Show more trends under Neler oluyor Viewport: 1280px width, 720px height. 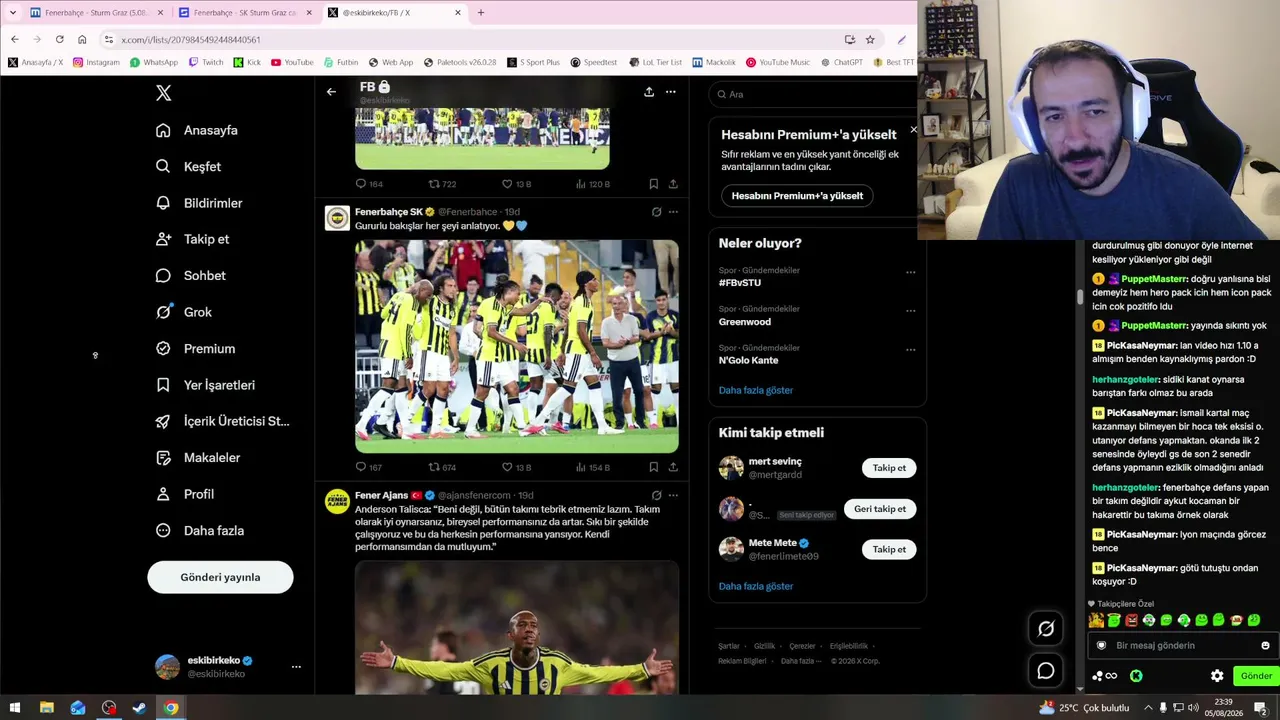pos(756,390)
